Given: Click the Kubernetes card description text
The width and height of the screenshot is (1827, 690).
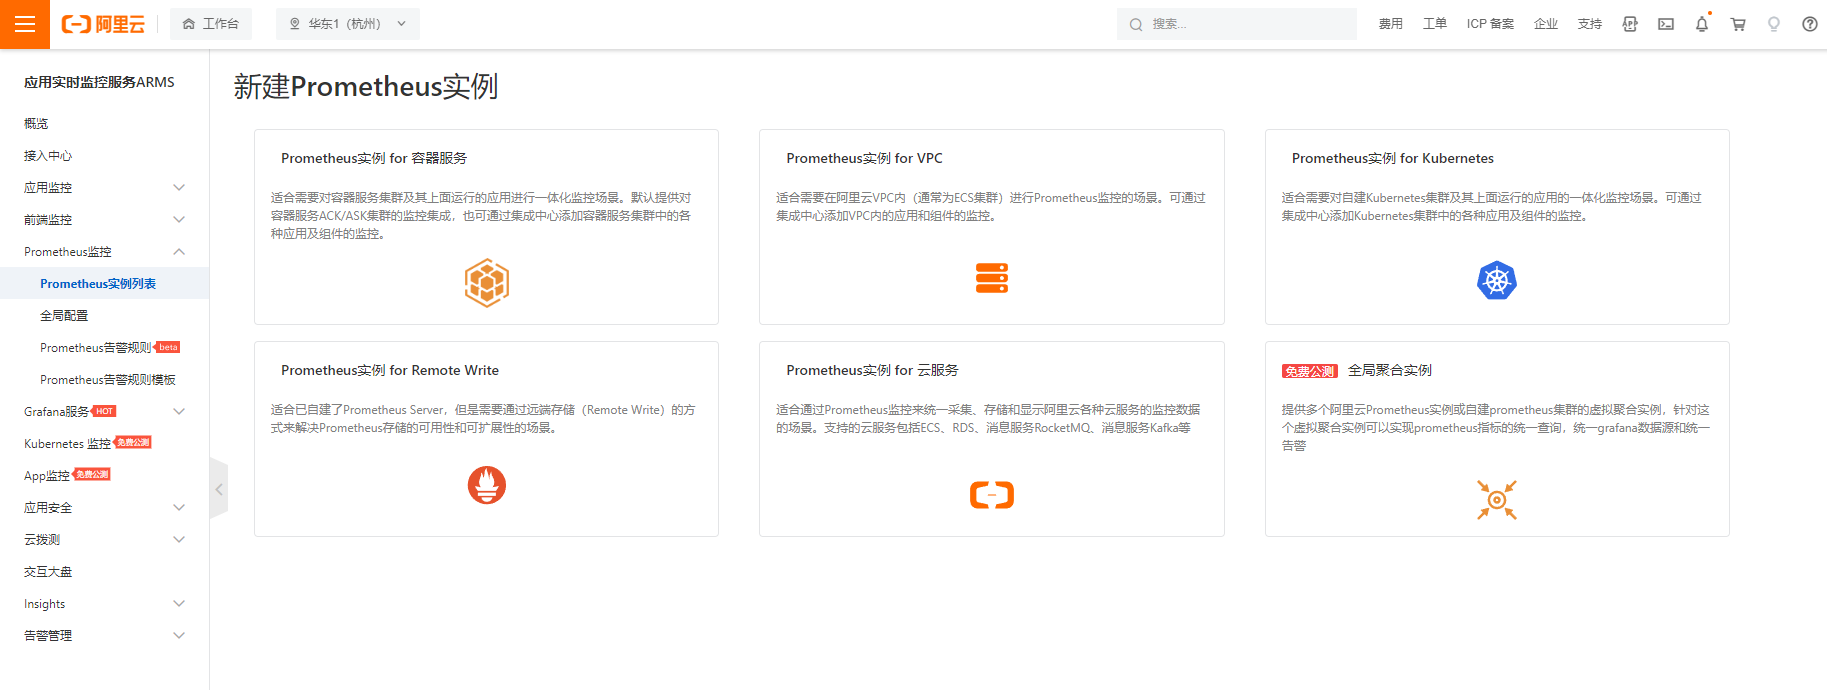Looking at the screenshot, I should coord(1492,207).
